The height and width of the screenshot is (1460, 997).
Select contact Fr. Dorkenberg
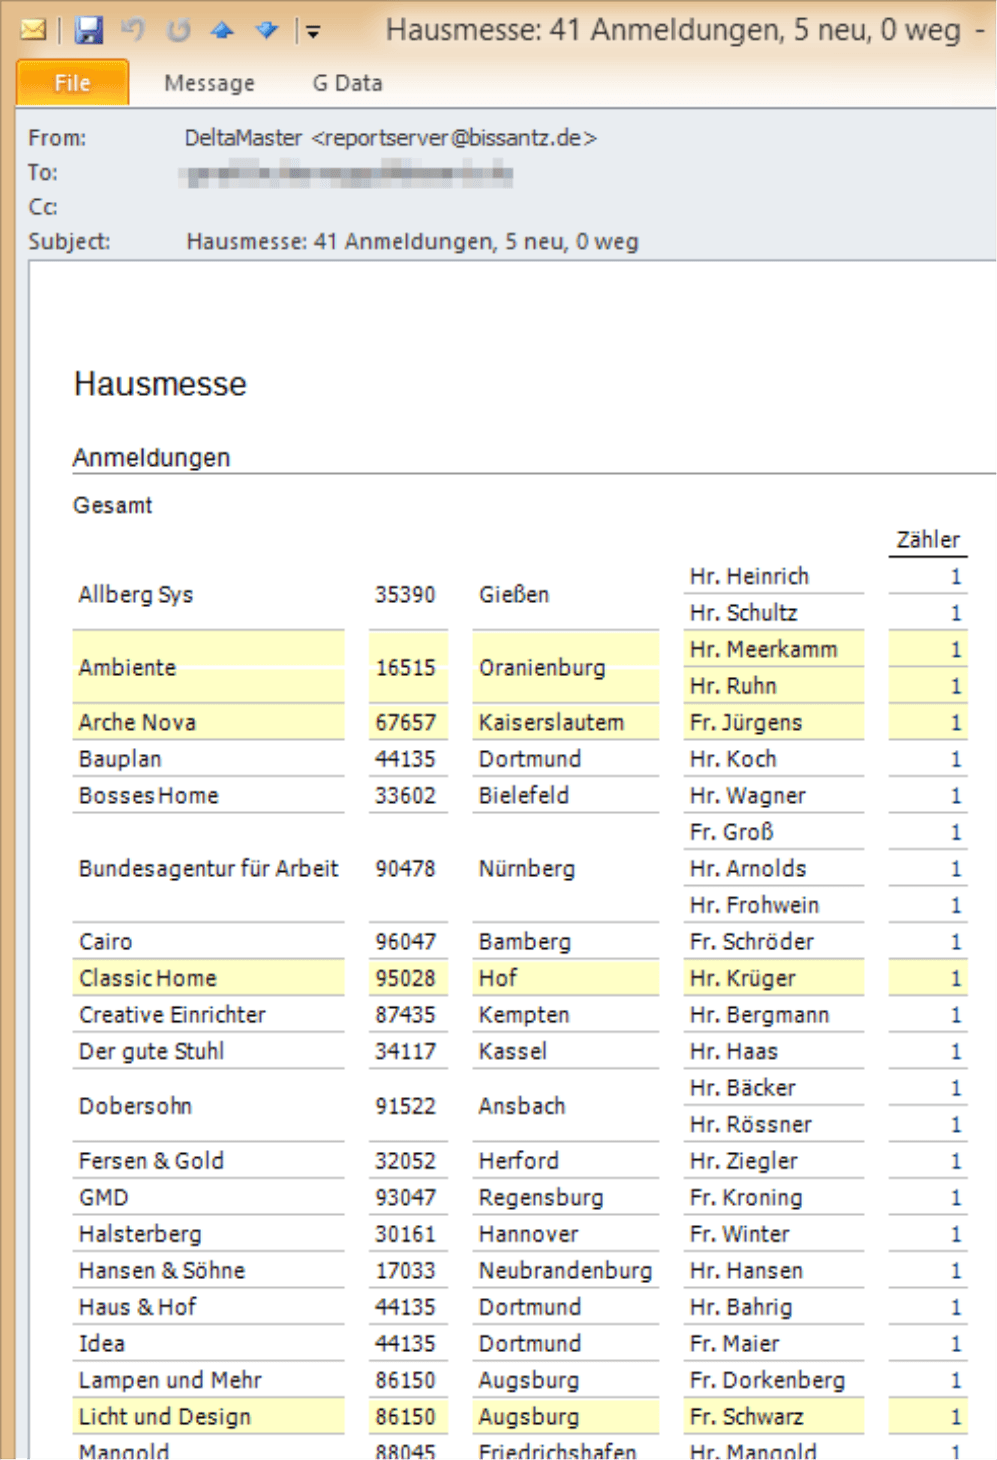tap(767, 1380)
